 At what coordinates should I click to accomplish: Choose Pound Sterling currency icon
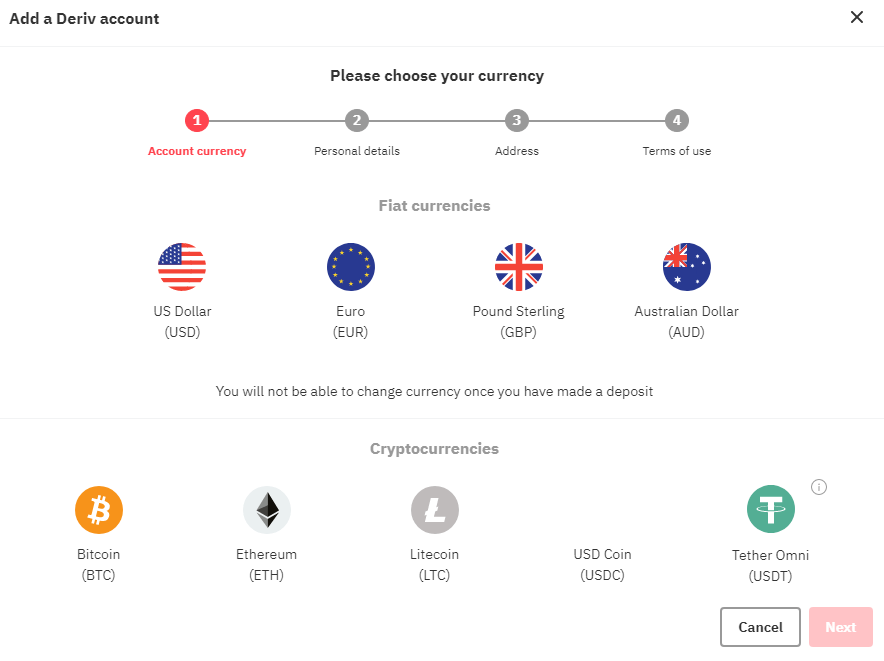(518, 267)
